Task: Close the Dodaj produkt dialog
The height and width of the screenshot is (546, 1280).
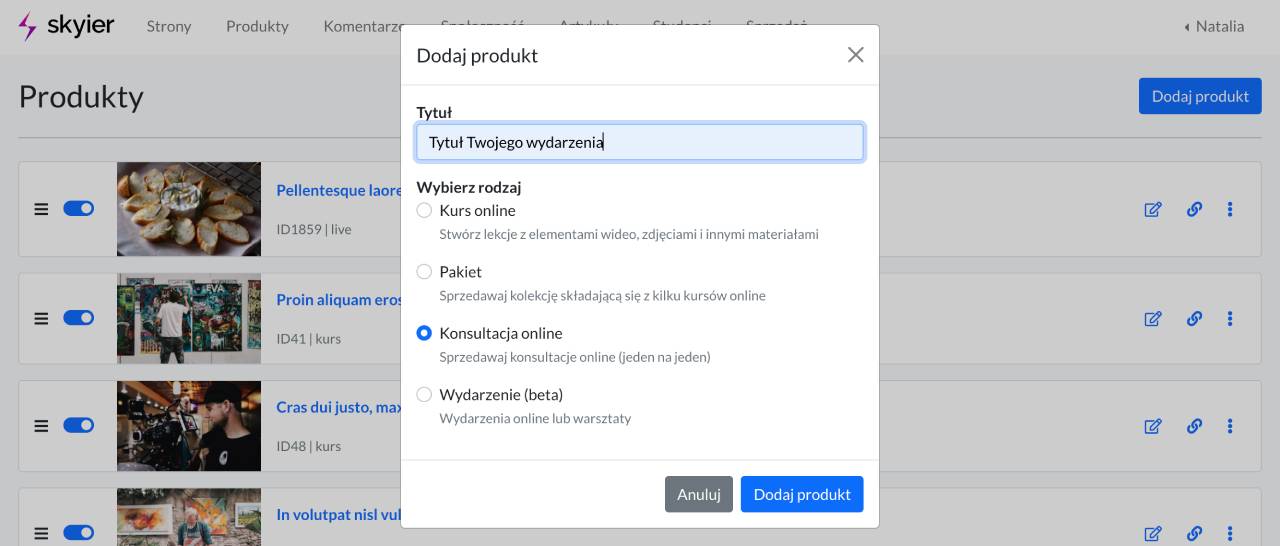Action: click(855, 55)
